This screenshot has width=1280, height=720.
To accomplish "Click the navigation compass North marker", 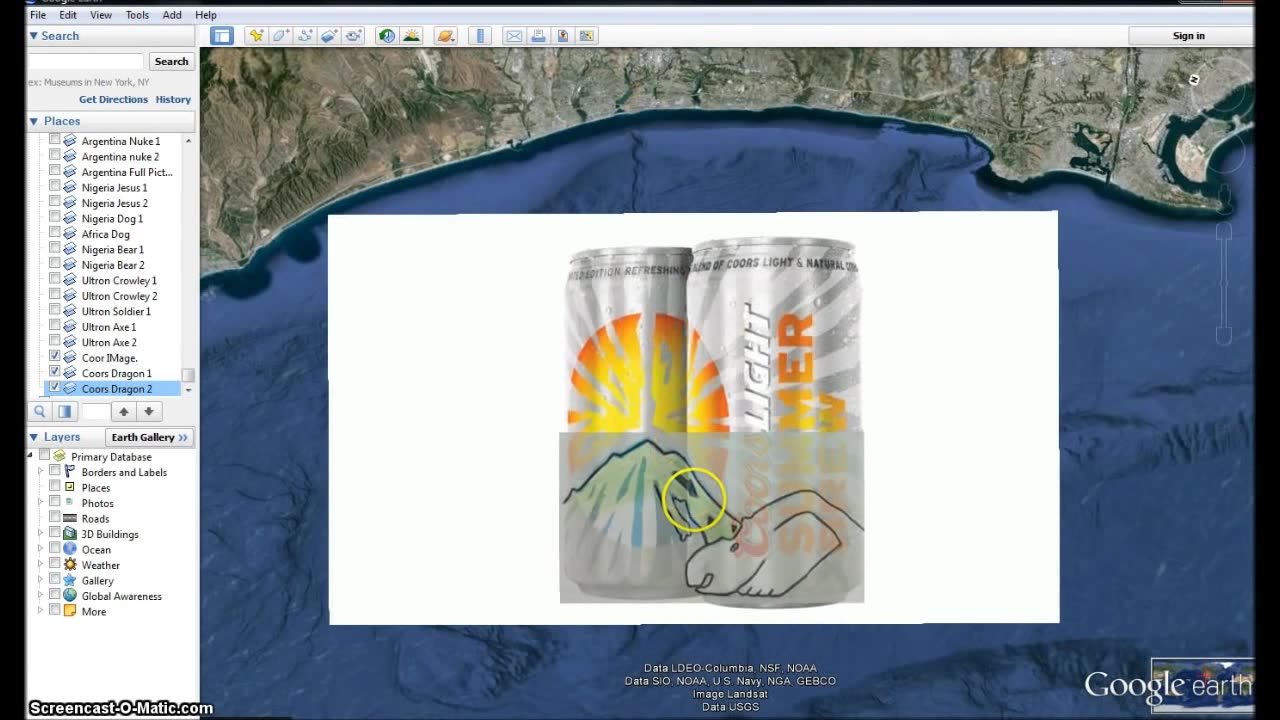I will tap(1193, 79).
